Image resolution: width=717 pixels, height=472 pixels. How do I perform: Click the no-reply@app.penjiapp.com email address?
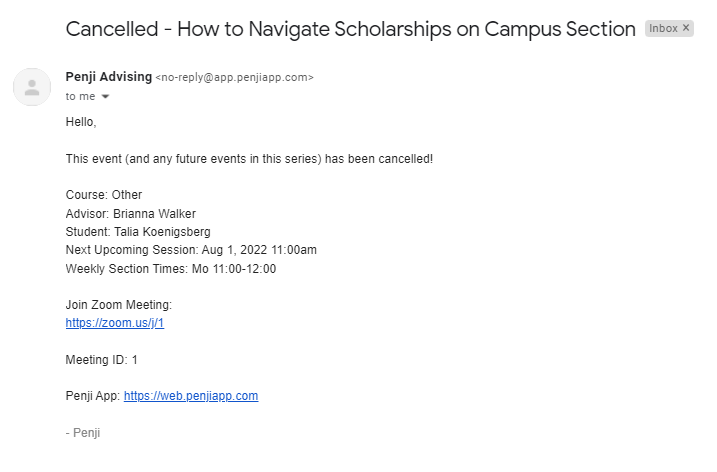(x=235, y=77)
